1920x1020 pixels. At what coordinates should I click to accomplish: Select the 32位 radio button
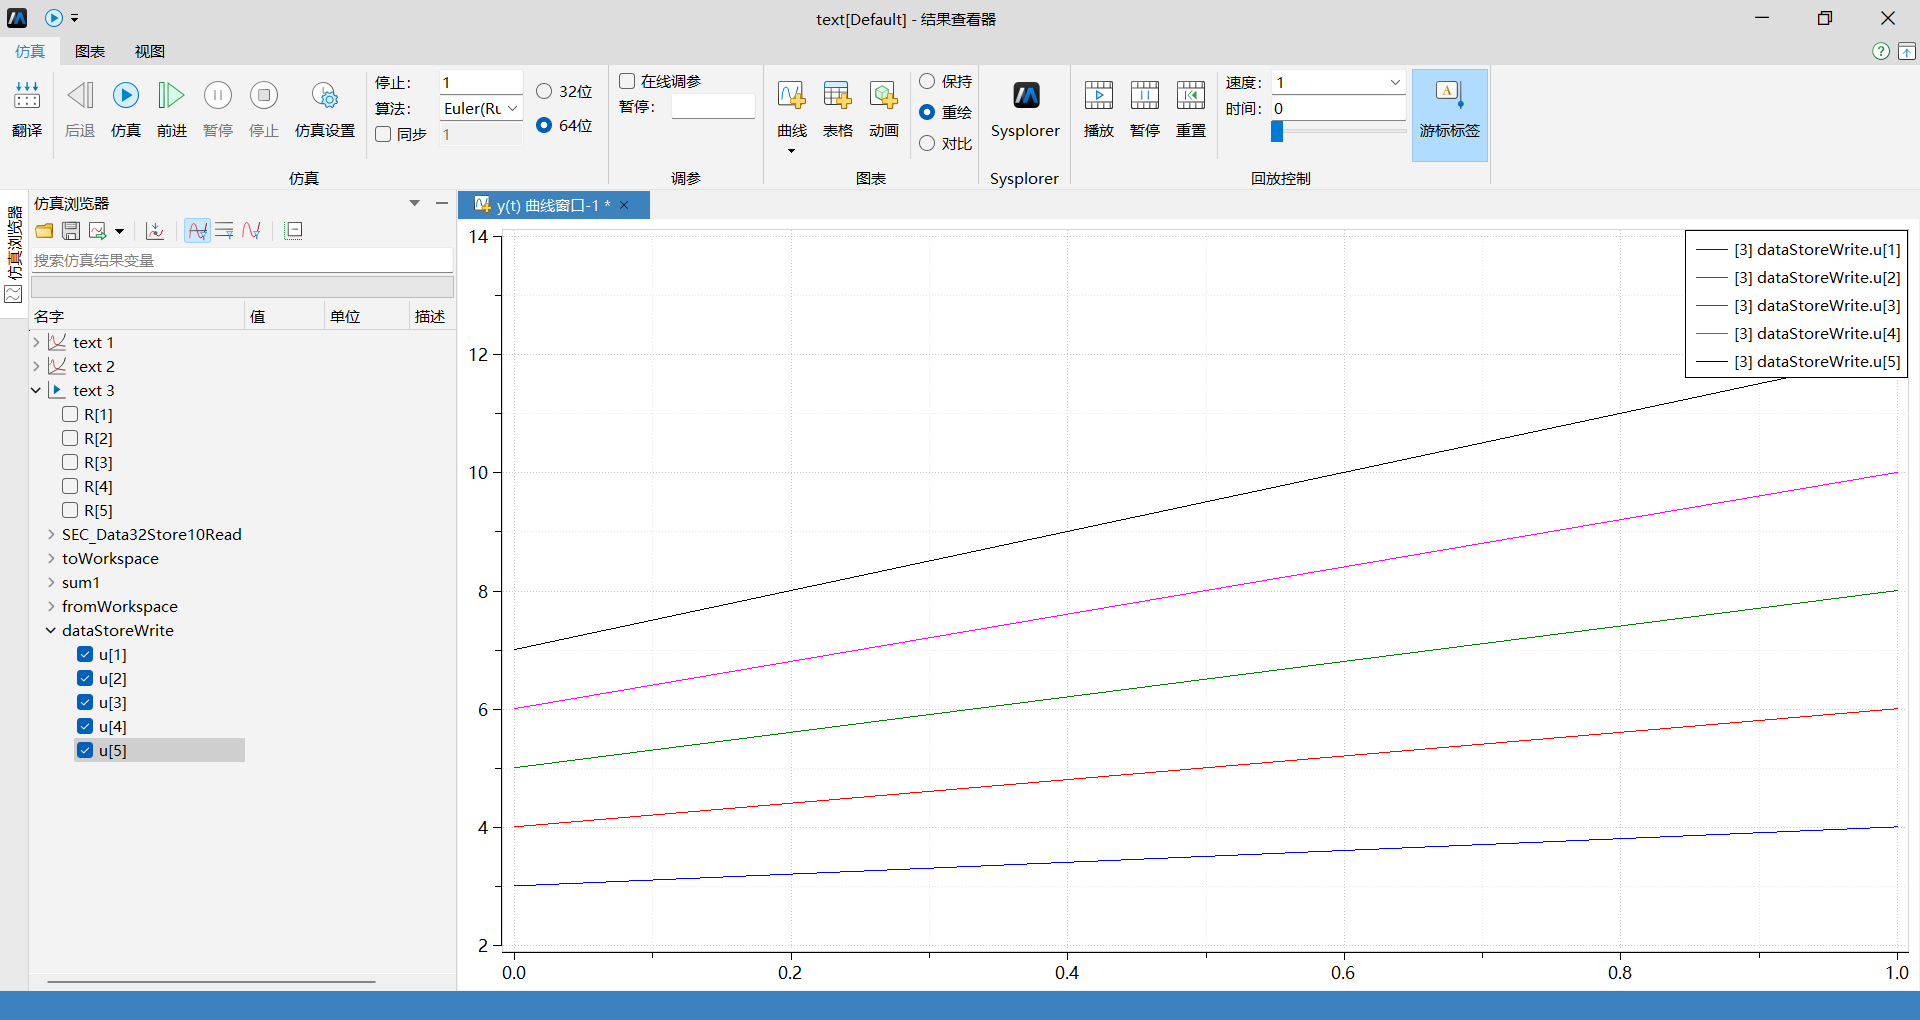pyautogui.click(x=544, y=91)
